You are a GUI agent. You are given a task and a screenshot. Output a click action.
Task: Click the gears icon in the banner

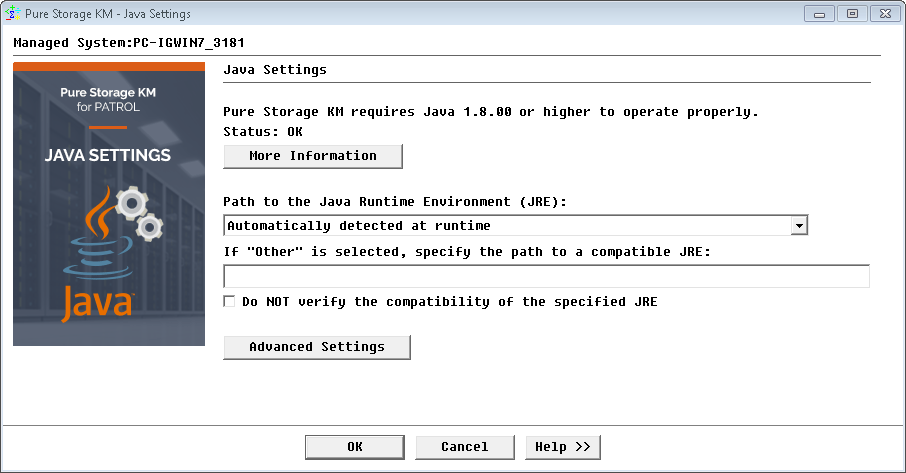(140, 212)
